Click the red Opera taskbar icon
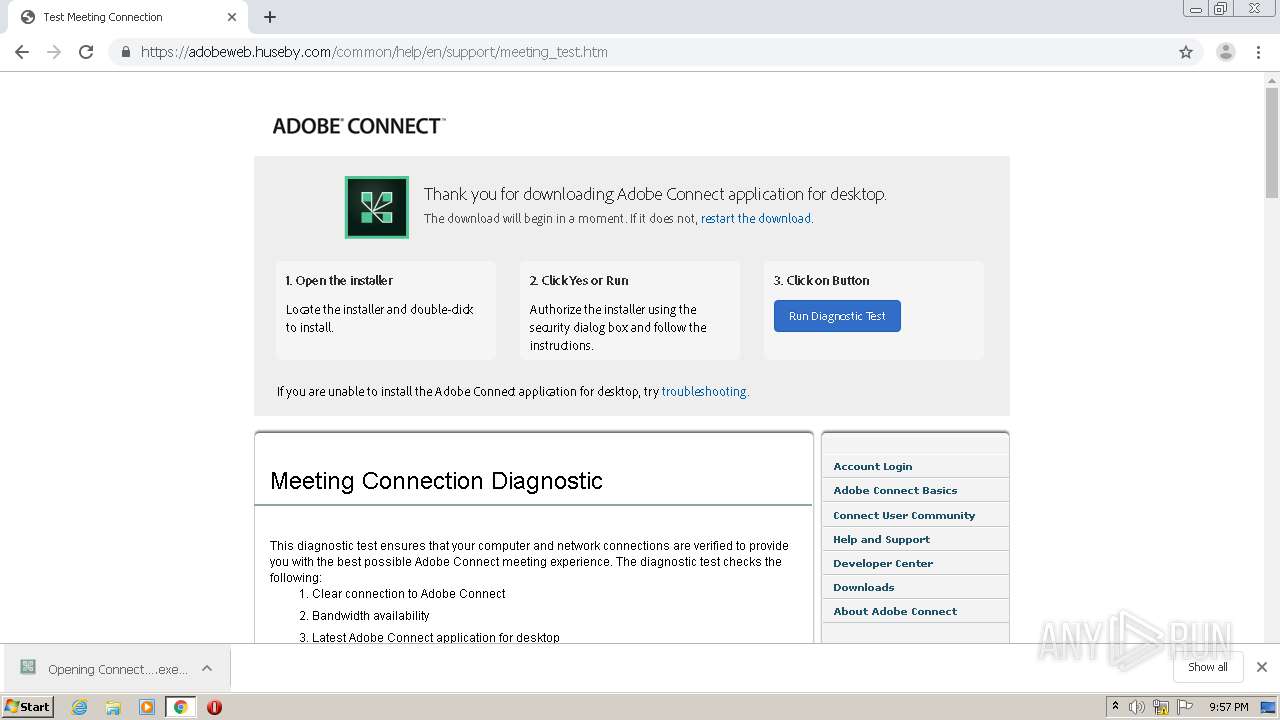This screenshot has height=720, width=1280. [214, 707]
